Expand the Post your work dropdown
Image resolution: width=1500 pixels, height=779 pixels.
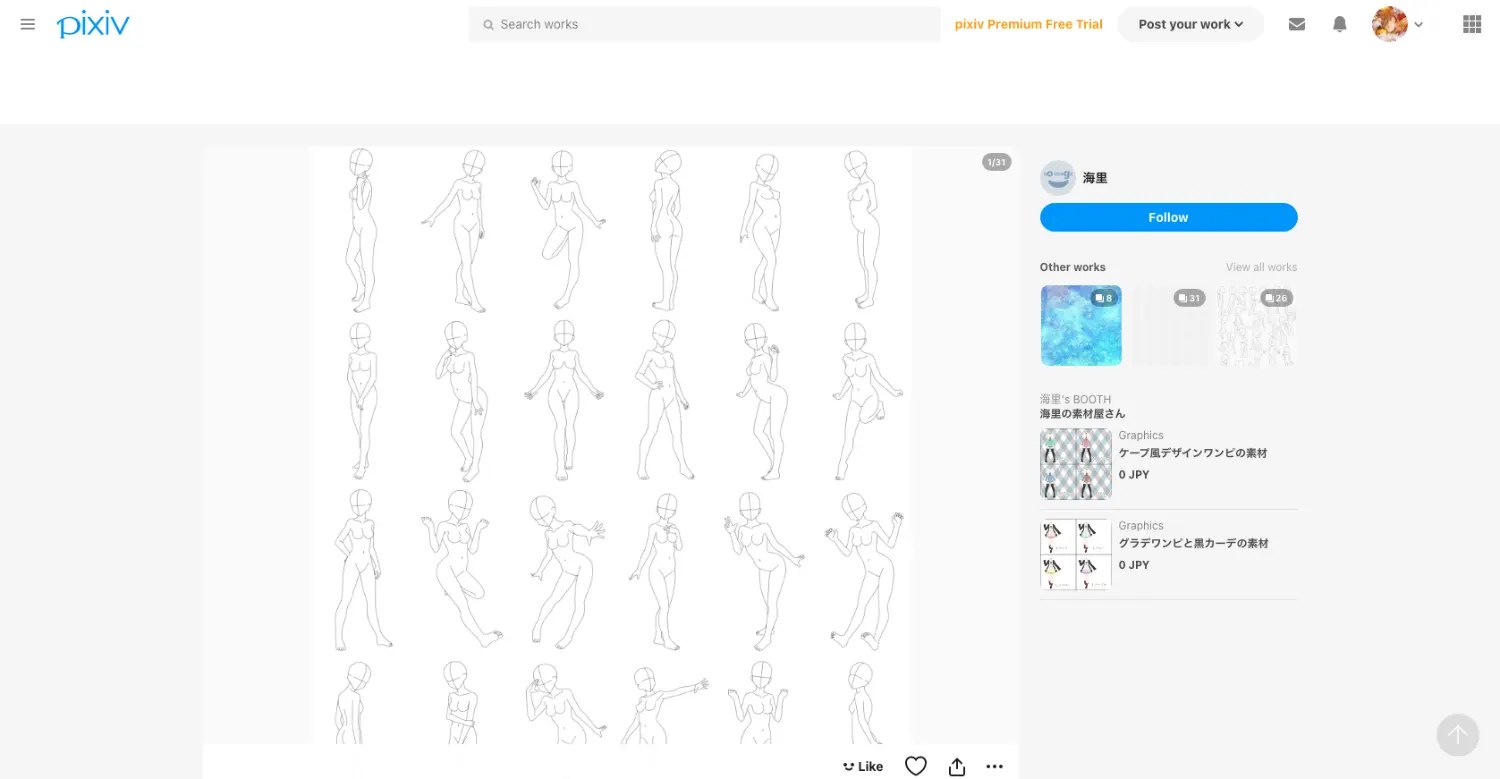[1191, 24]
